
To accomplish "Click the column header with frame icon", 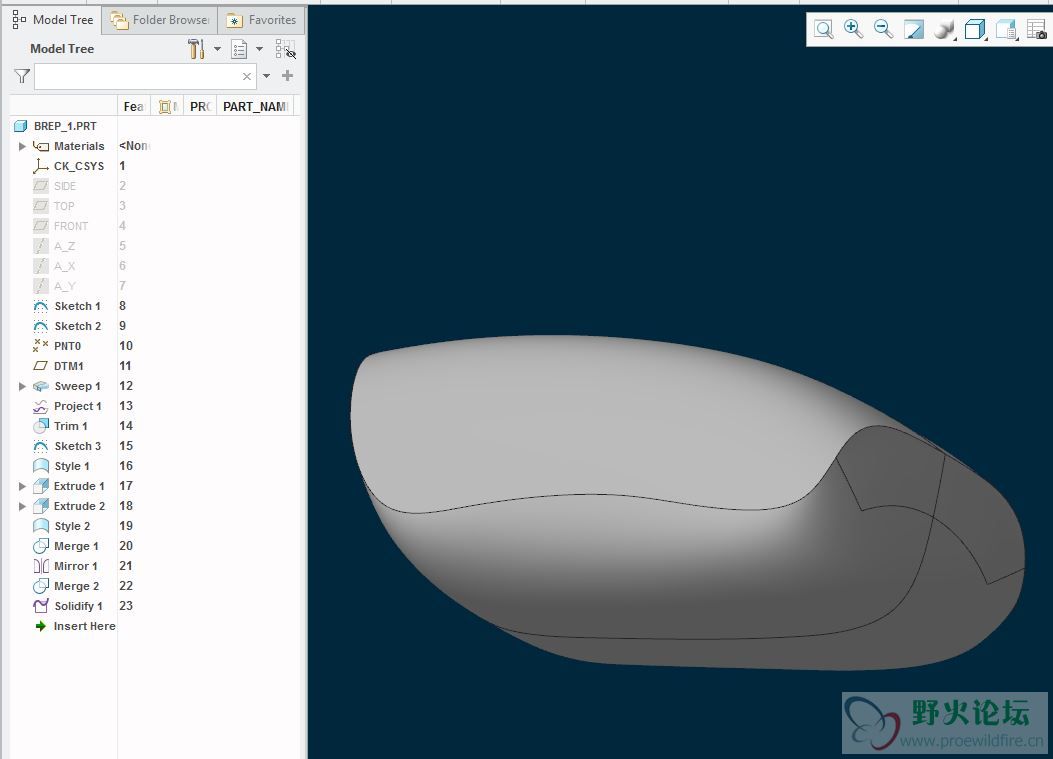I will 167,106.
